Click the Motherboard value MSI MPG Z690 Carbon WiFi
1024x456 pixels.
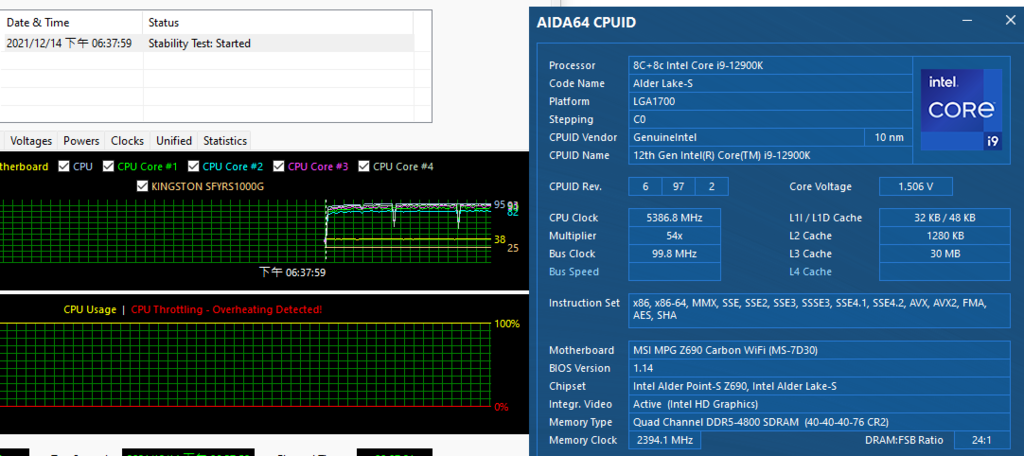tap(820, 350)
